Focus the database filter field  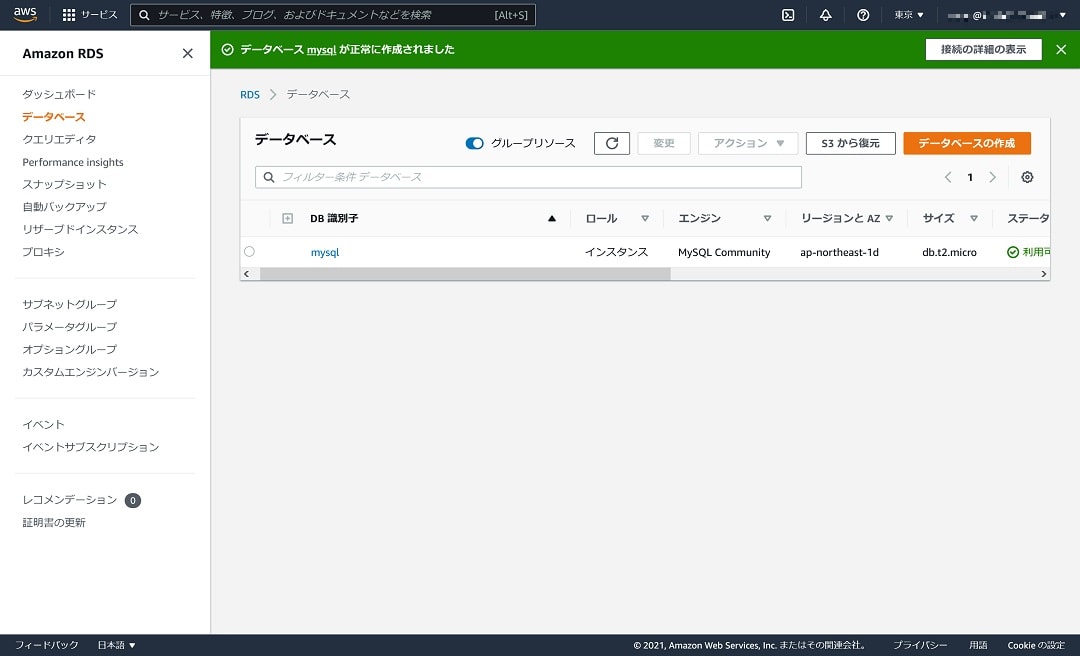pyautogui.click(x=528, y=177)
